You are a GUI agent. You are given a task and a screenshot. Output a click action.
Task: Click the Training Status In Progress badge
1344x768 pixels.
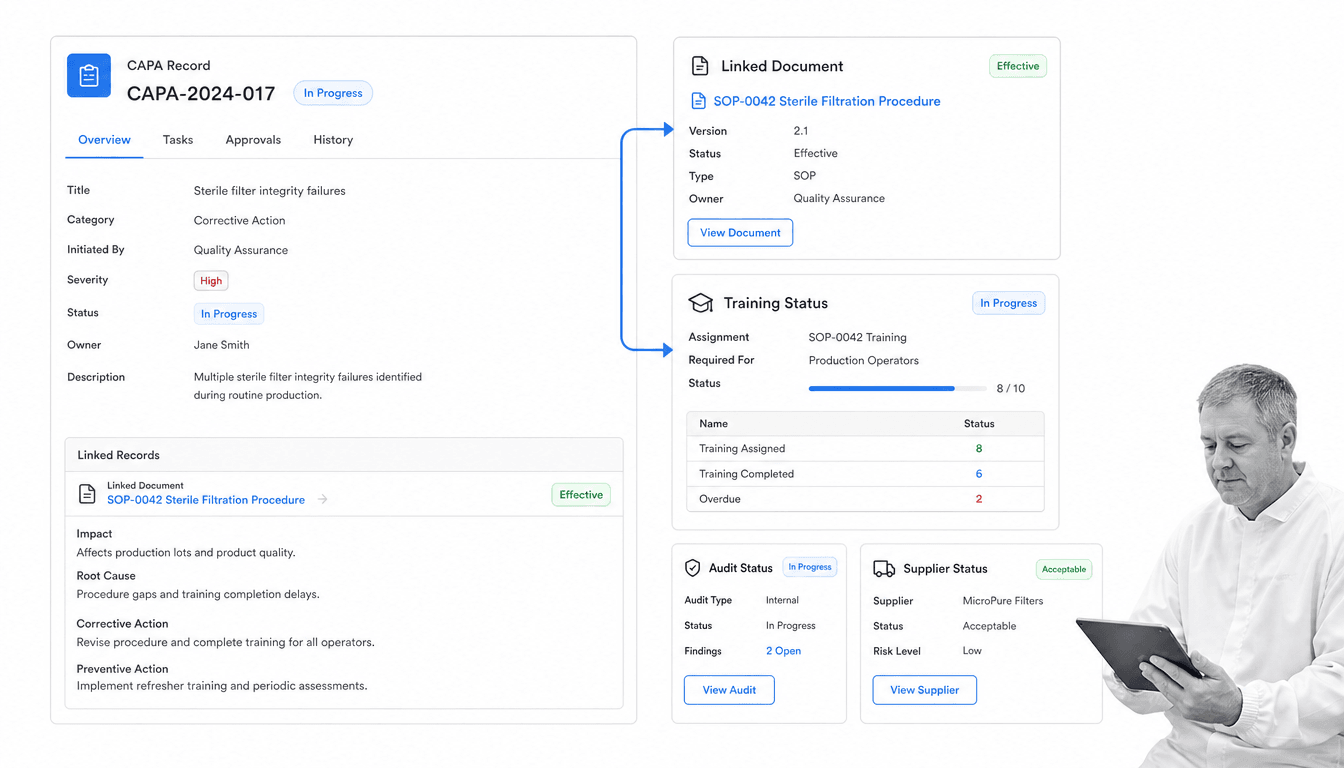[x=1008, y=303]
